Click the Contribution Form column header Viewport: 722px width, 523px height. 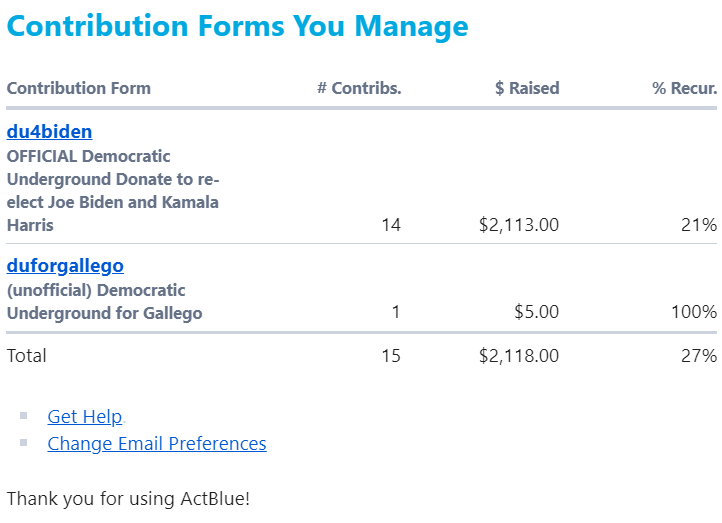point(79,88)
